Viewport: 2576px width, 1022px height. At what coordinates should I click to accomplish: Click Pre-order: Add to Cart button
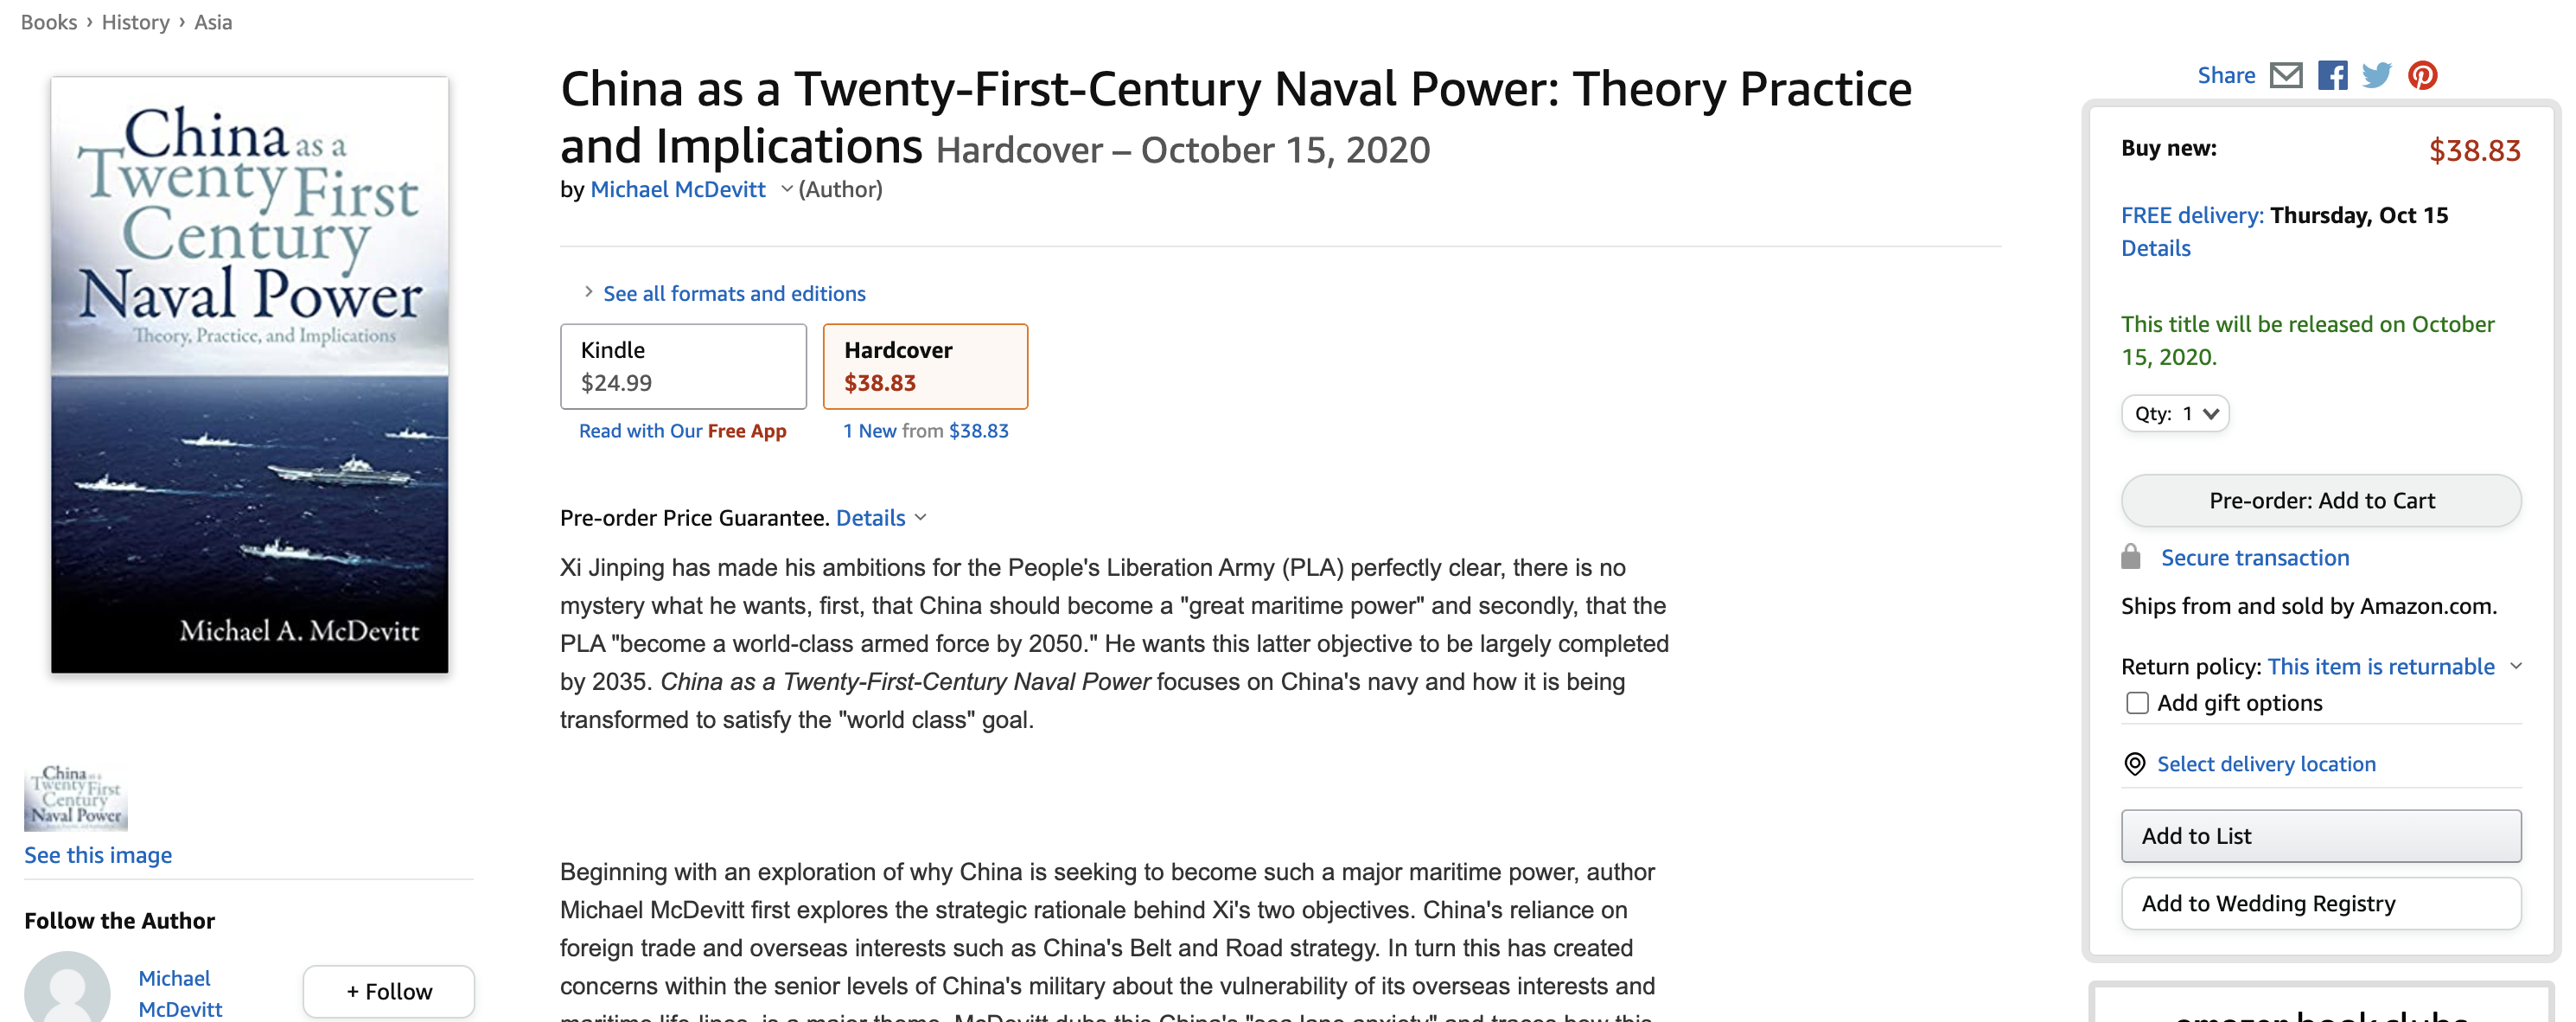pyautogui.click(x=2321, y=500)
